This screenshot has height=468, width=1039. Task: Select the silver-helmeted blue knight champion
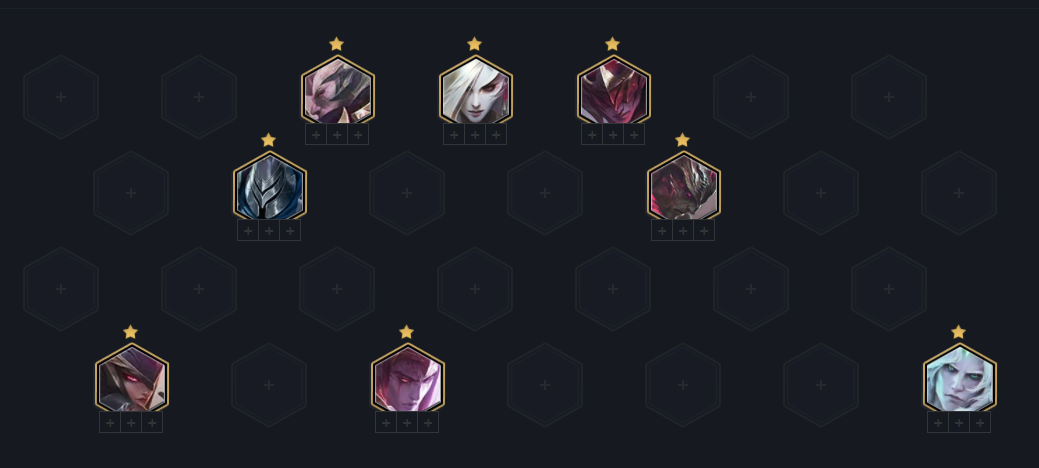[x=269, y=186]
